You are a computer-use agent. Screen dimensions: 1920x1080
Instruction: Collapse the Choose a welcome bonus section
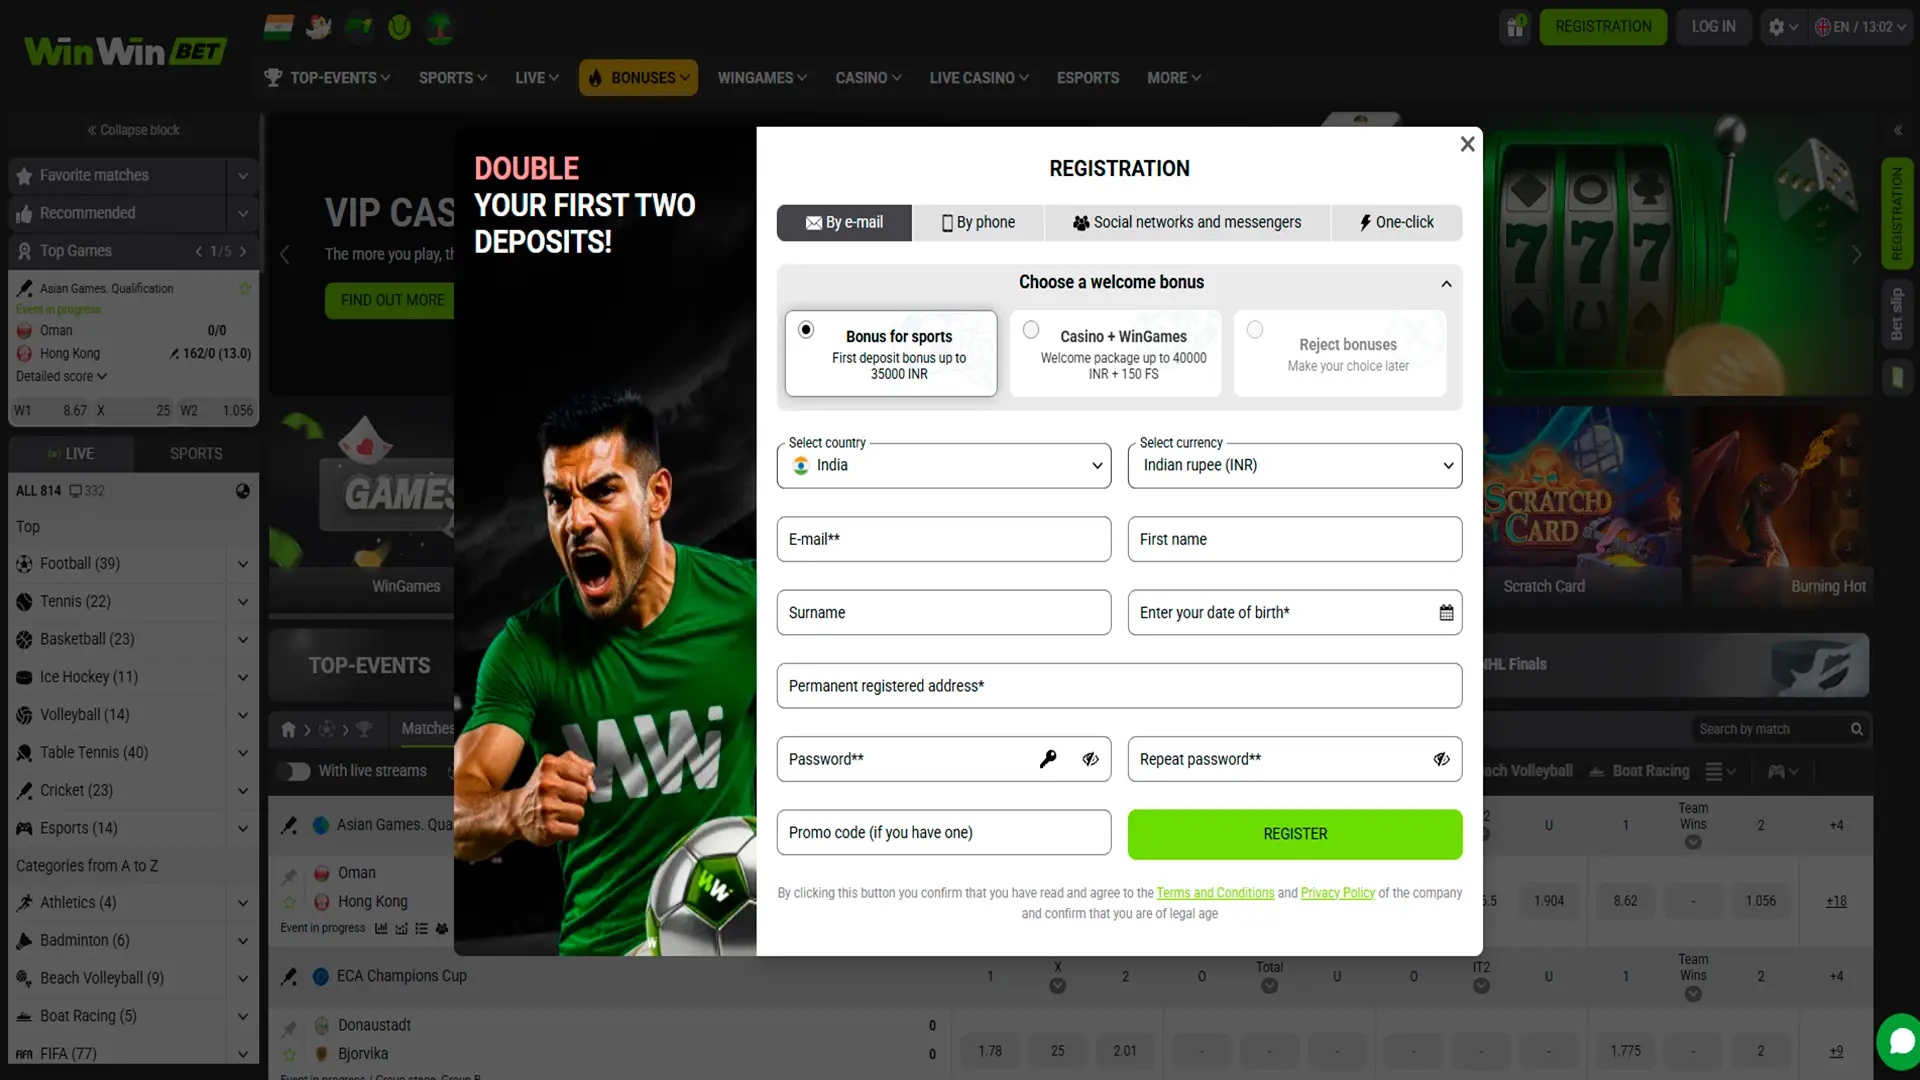[x=1446, y=284]
